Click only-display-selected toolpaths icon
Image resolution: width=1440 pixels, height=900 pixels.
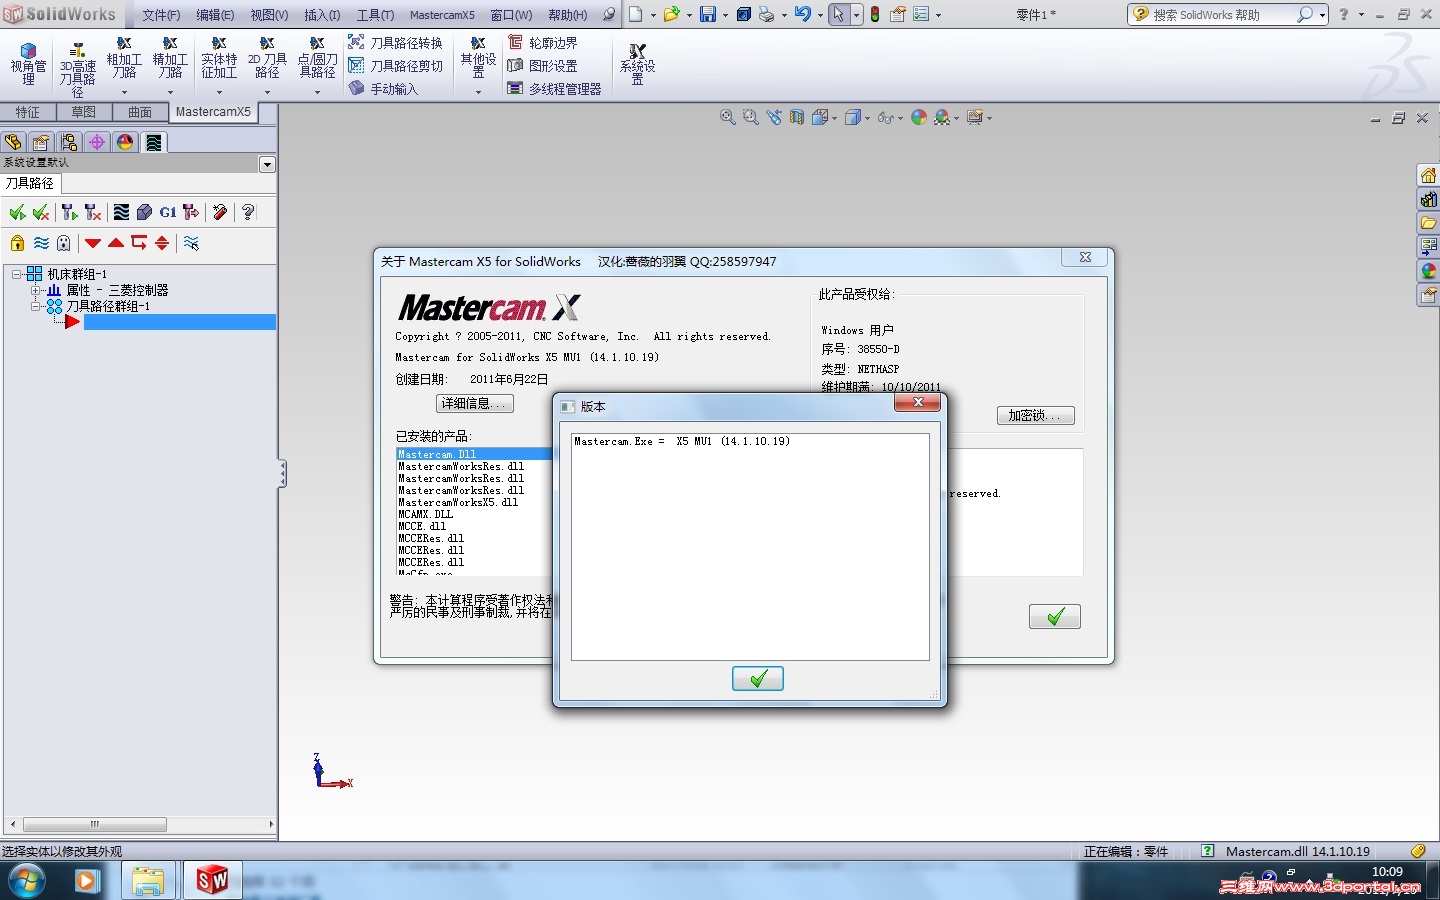(x=191, y=243)
